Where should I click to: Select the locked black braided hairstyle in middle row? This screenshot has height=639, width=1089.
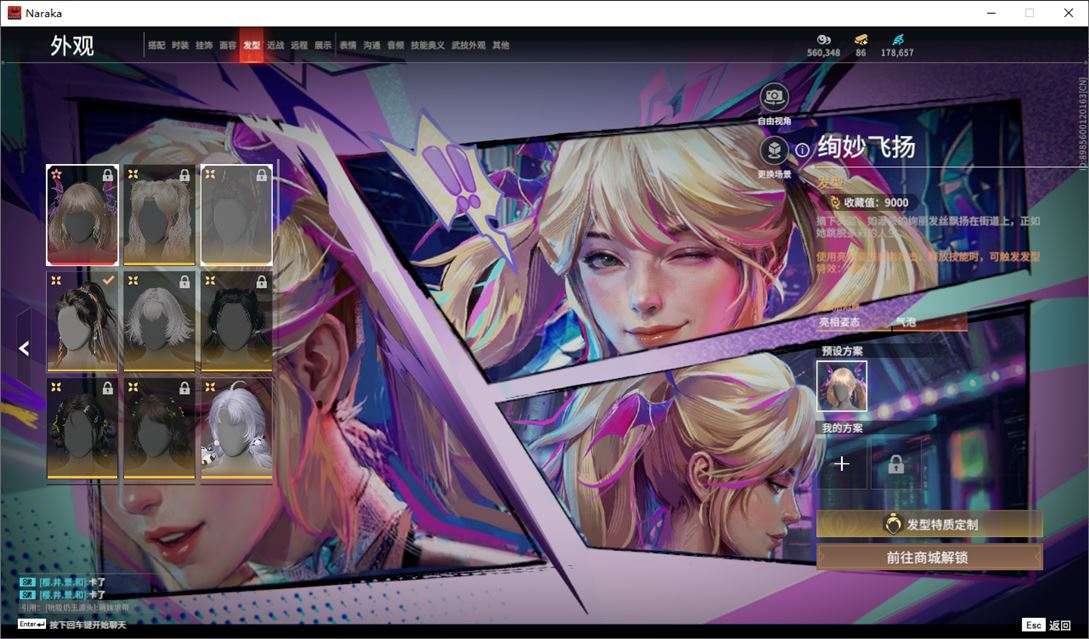[x=236, y=321]
